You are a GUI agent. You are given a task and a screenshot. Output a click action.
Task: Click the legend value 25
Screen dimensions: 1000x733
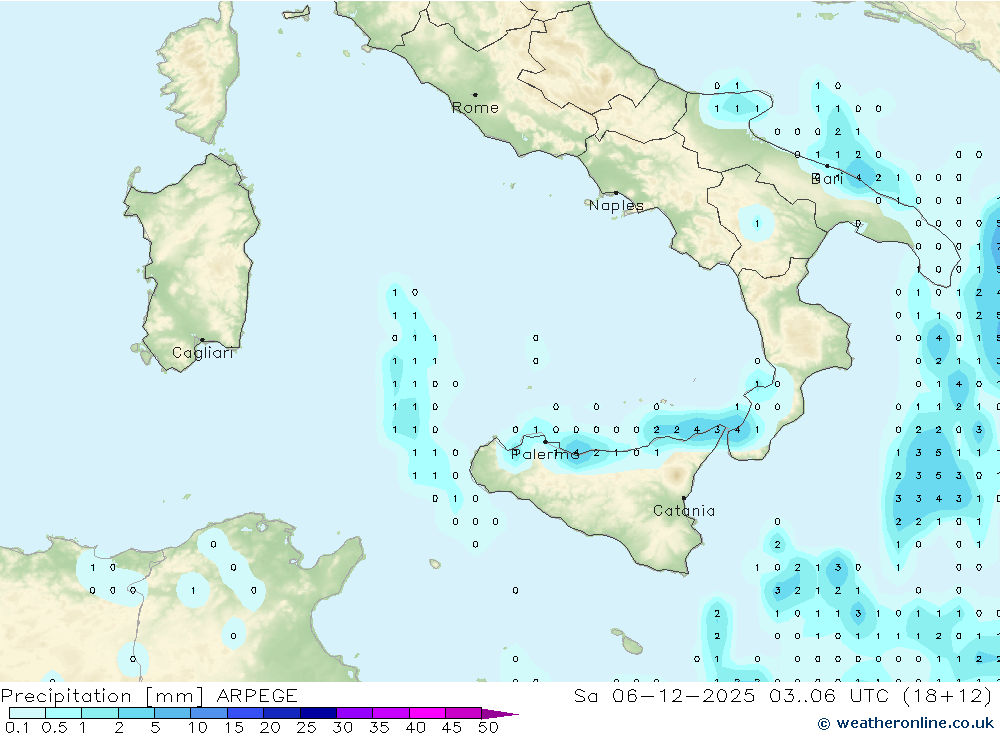click(x=307, y=727)
